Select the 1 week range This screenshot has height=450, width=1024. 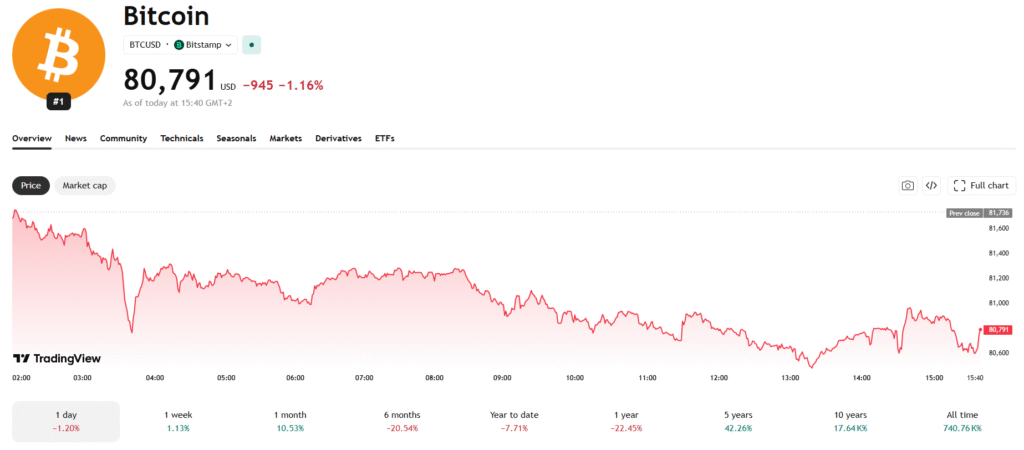click(x=178, y=421)
